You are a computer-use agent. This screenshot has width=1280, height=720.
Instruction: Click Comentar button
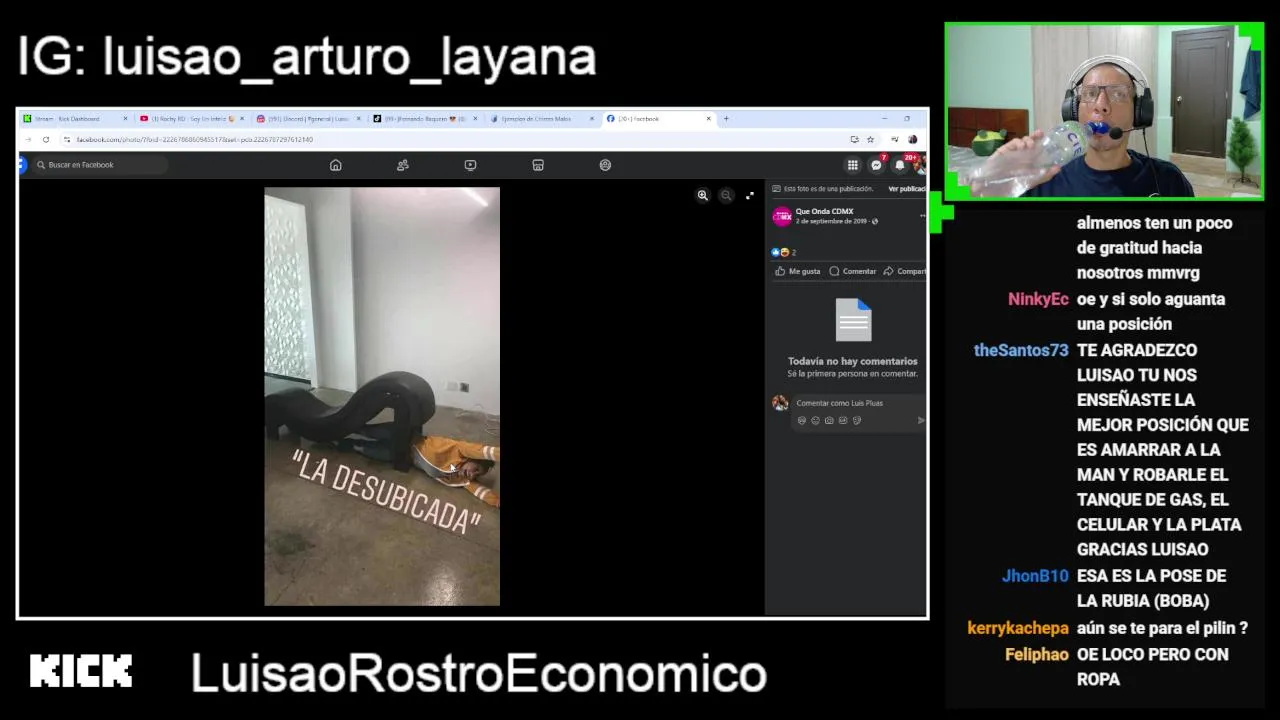click(853, 271)
